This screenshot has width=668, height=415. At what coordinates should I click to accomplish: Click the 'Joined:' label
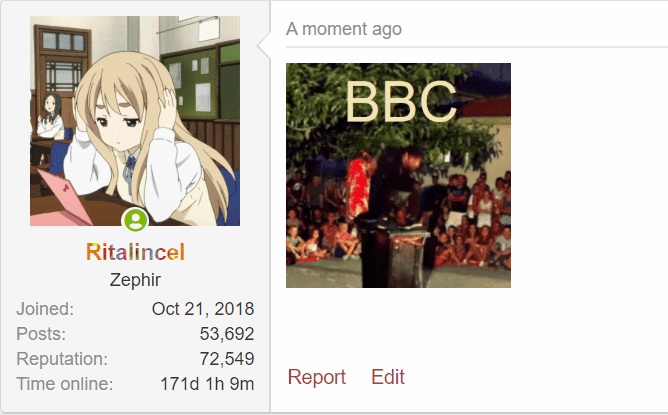coord(45,309)
